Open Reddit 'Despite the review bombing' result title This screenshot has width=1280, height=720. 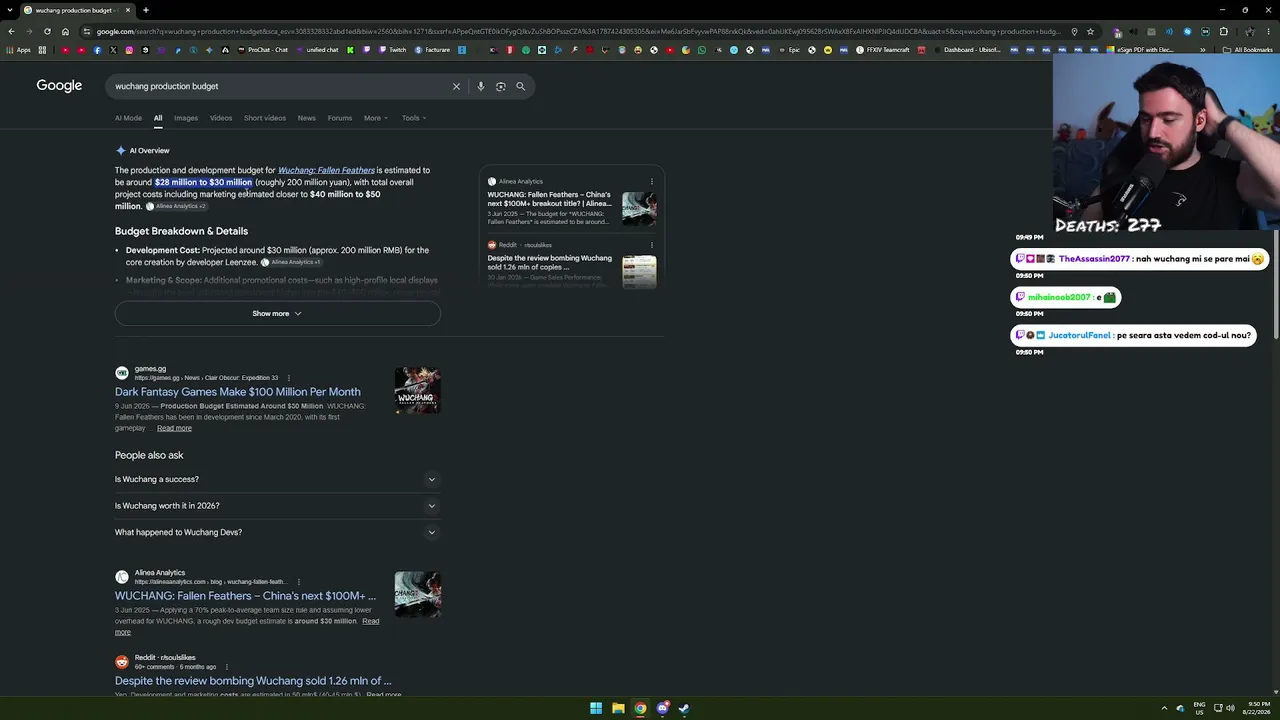click(253, 681)
